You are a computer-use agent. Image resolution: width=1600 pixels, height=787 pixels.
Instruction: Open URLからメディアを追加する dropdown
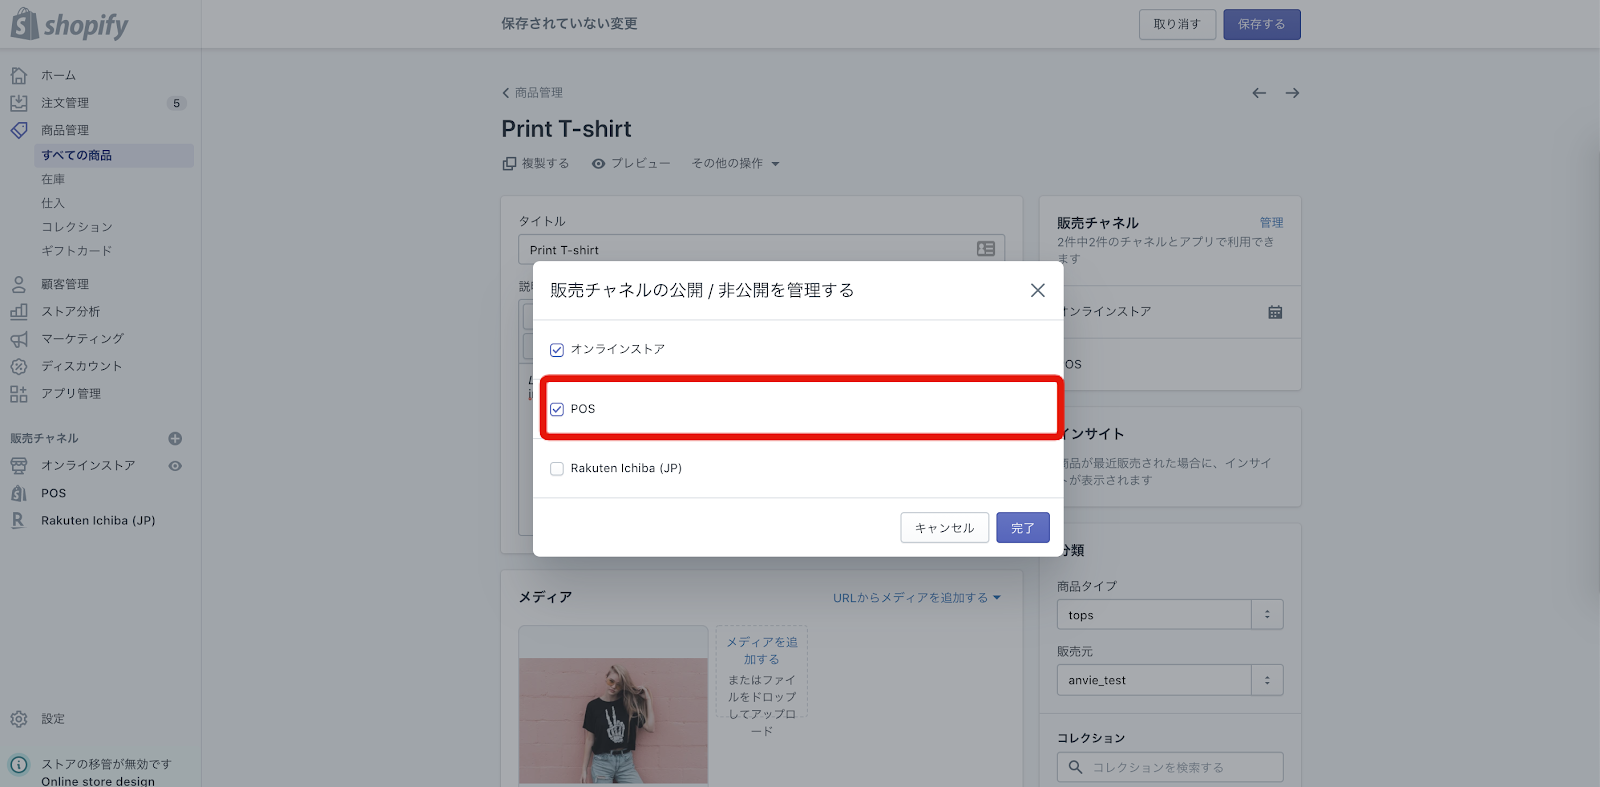click(x=917, y=598)
